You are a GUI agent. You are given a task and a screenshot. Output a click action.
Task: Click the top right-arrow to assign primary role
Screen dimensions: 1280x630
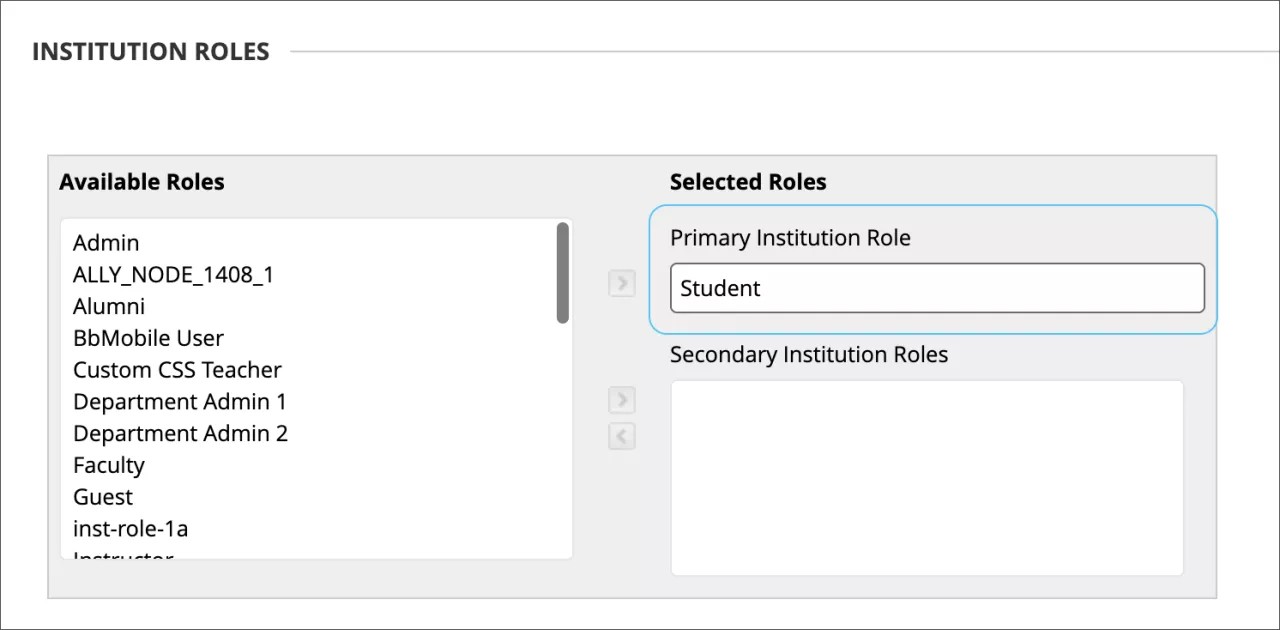pos(621,284)
